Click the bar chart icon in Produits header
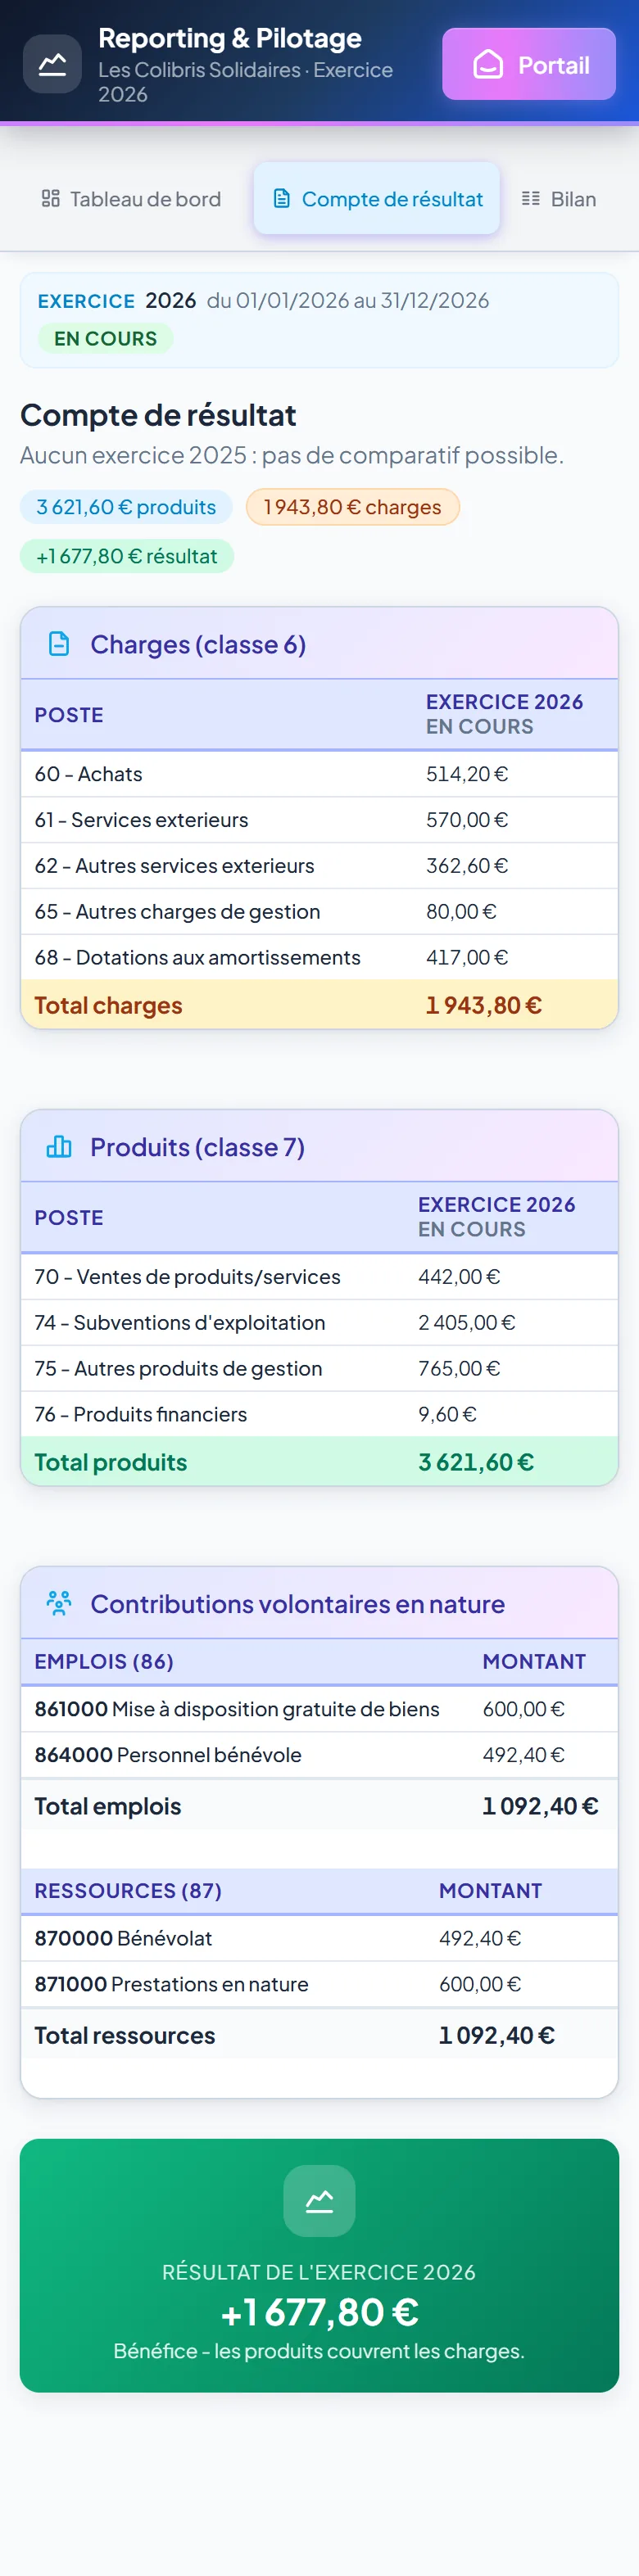This screenshot has width=639, height=2576. click(x=59, y=1147)
